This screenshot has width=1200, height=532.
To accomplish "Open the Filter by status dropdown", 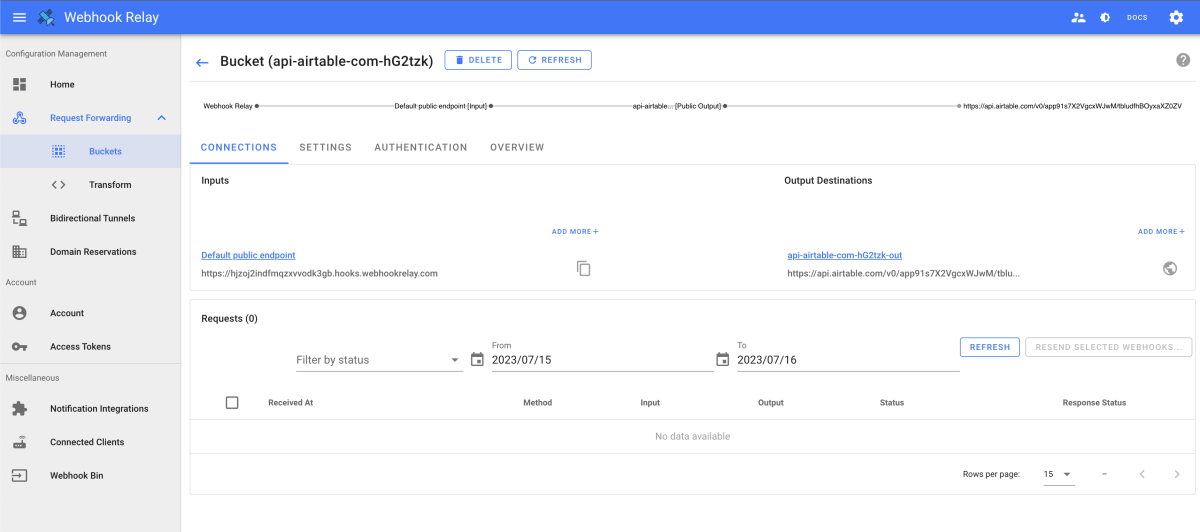I will 378,360.
